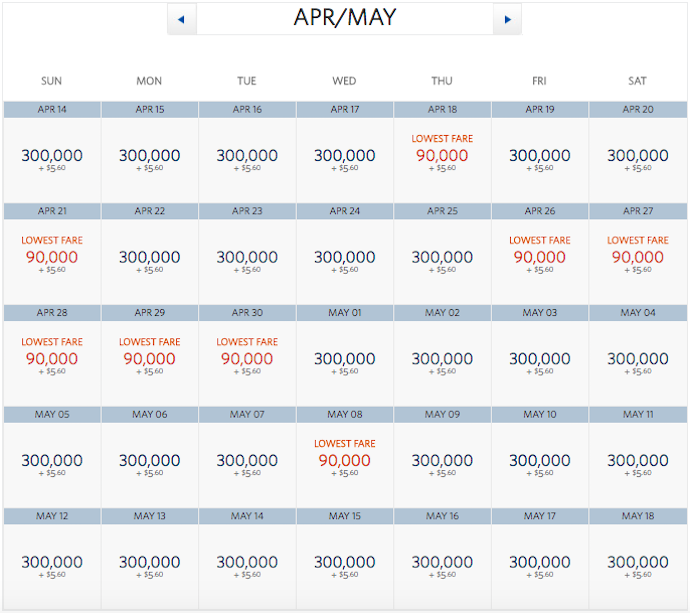Select Apr 21 lowest fare cell
690x613 pixels.
[52, 257]
